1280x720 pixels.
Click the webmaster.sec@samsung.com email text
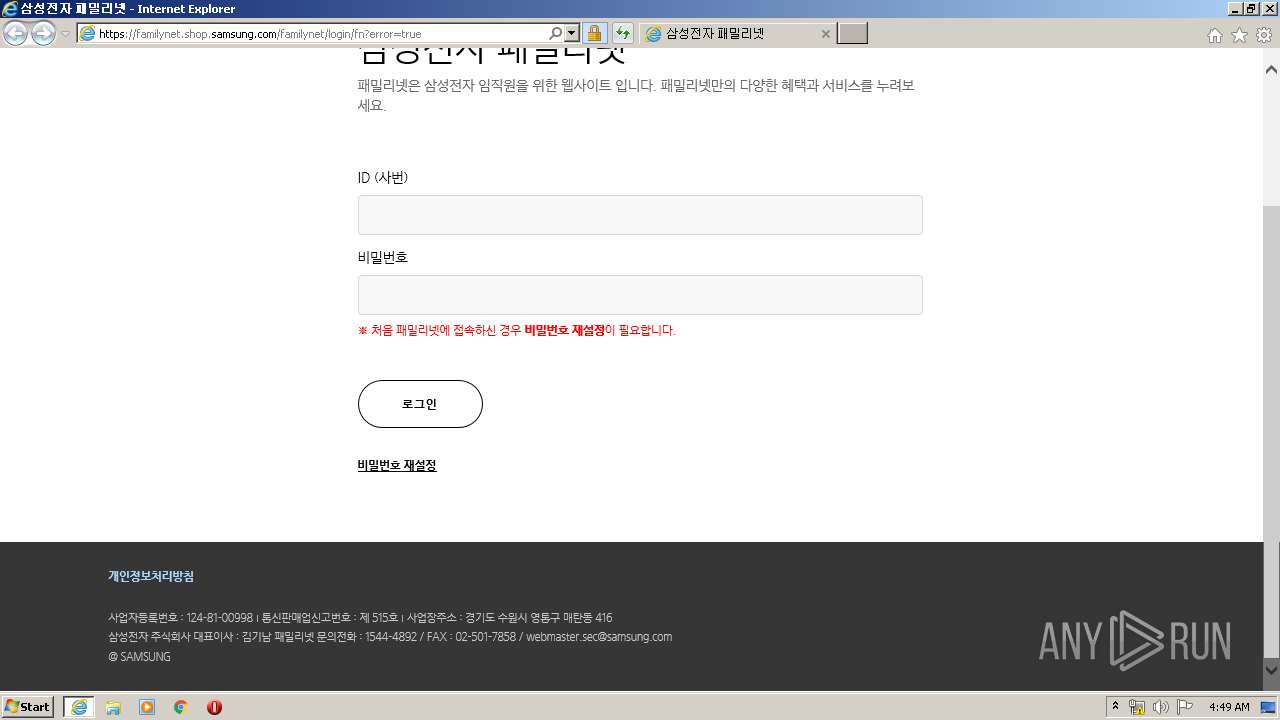tap(599, 637)
